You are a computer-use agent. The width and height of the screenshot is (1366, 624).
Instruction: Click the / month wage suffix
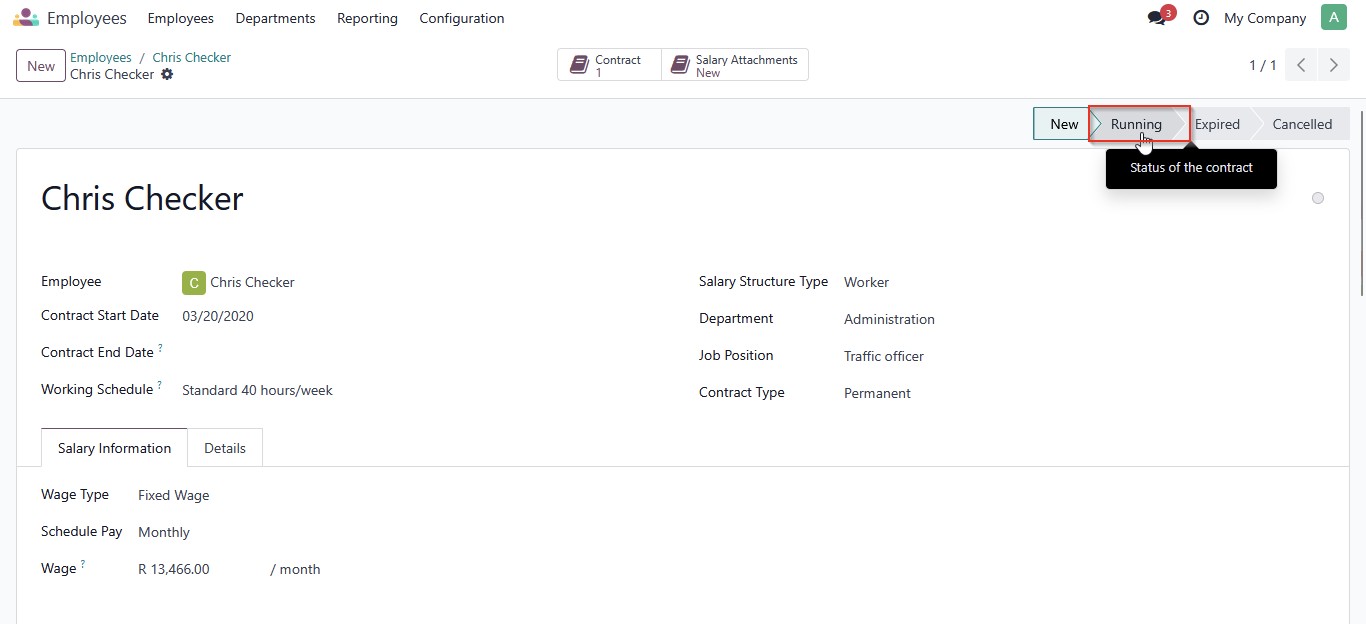pos(295,569)
